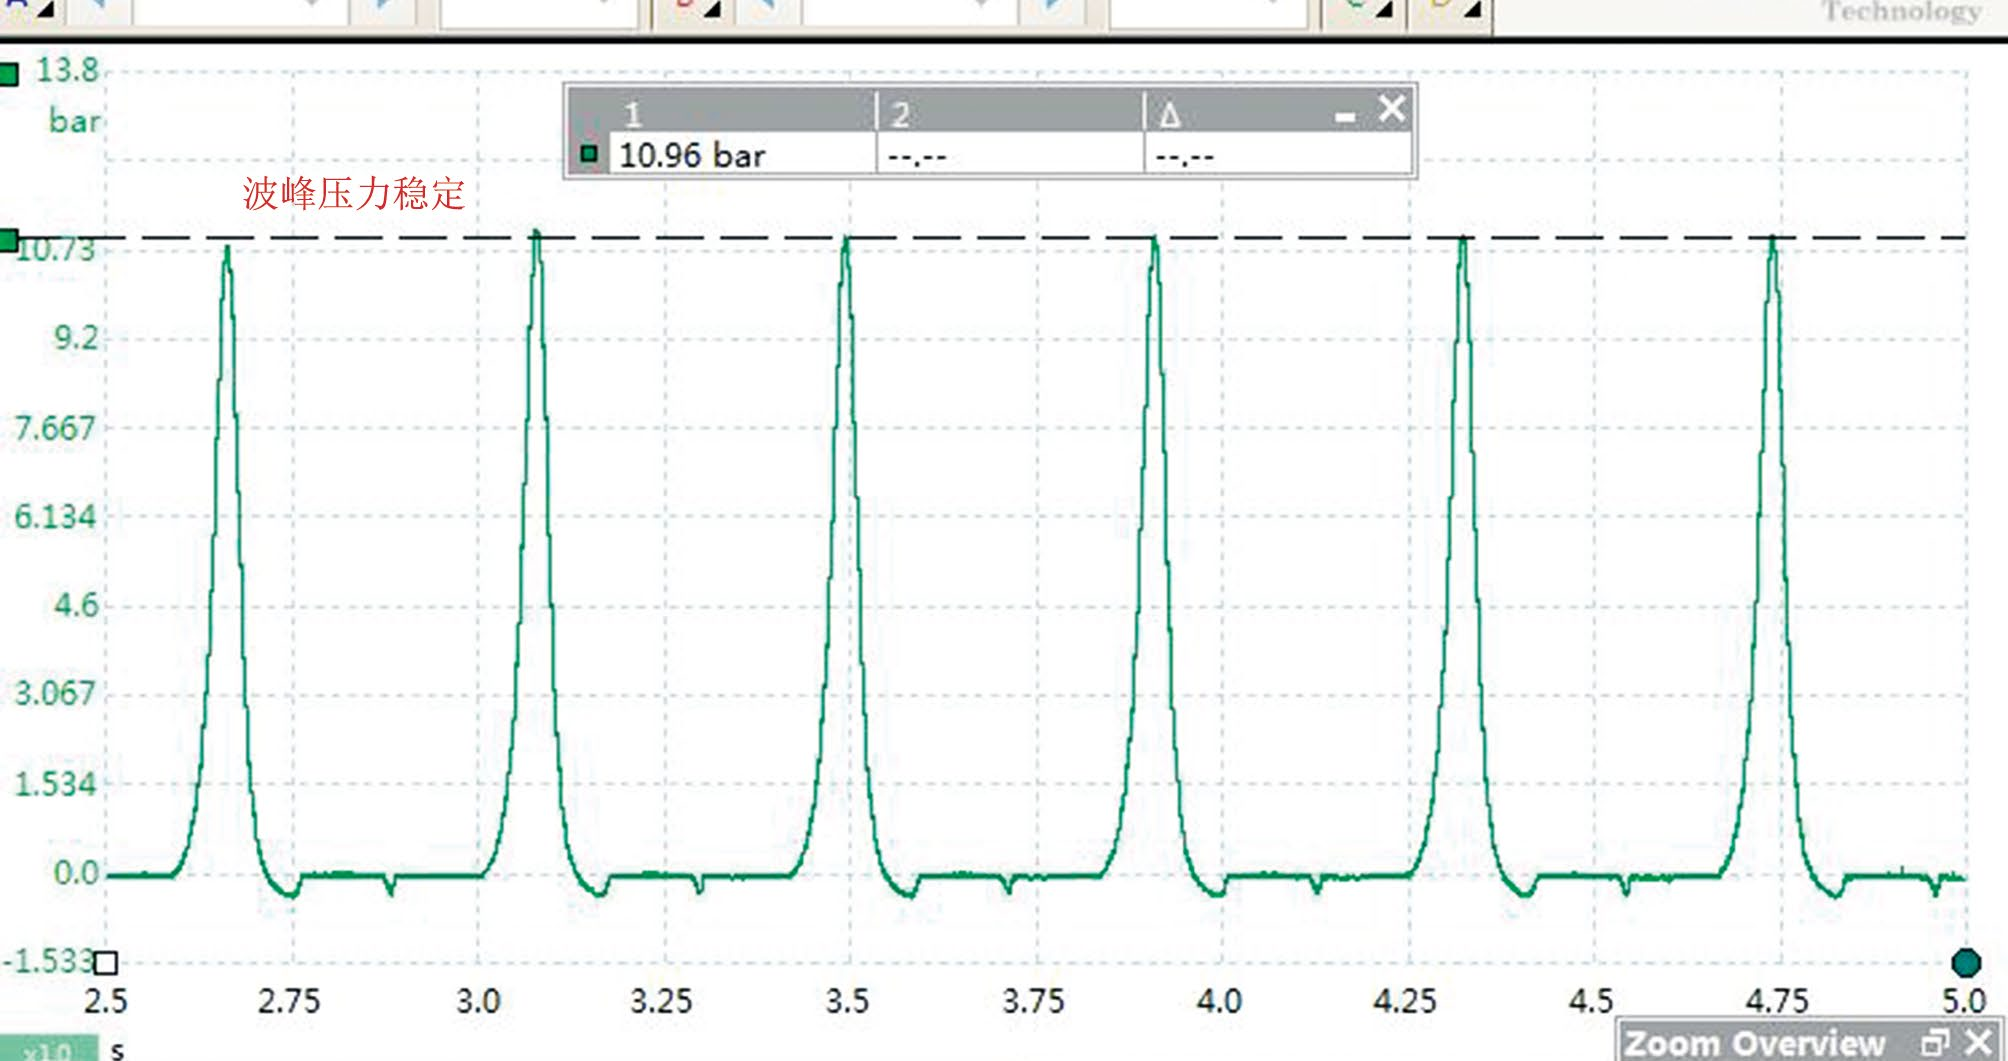Click the 4.6 pressure axis label
The image size is (2008, 1061).
click(x=76, y=605)
